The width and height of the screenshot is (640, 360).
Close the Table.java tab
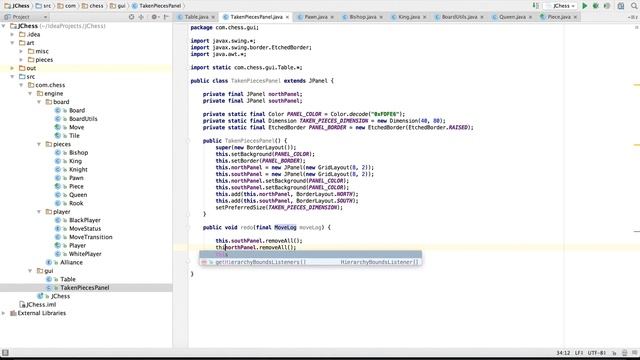point(213,17)
